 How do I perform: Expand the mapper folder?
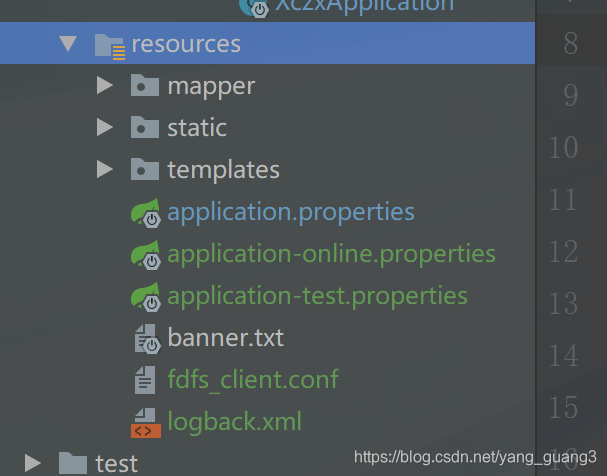[x=104, y=86]
